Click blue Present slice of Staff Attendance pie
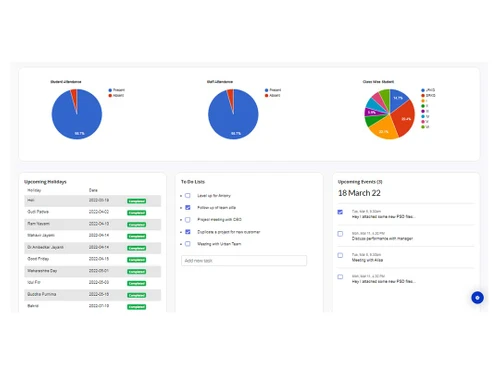 tap(233, 120)
